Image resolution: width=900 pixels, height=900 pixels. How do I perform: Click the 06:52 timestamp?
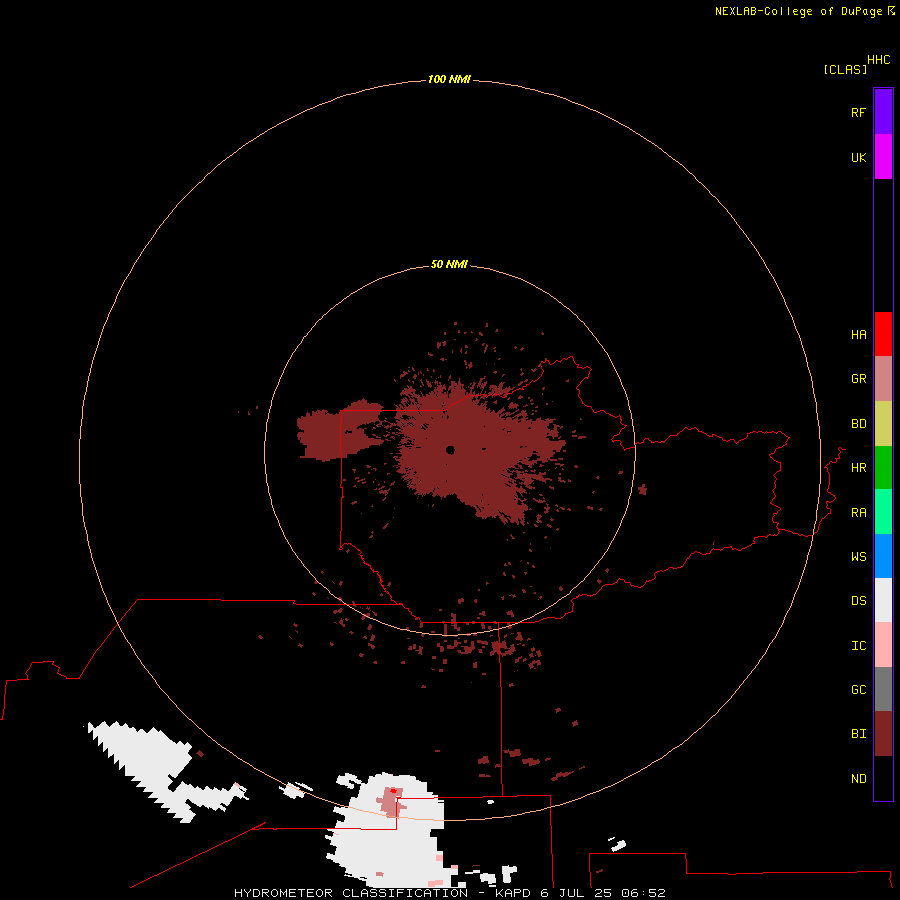(x=643, y=893)
